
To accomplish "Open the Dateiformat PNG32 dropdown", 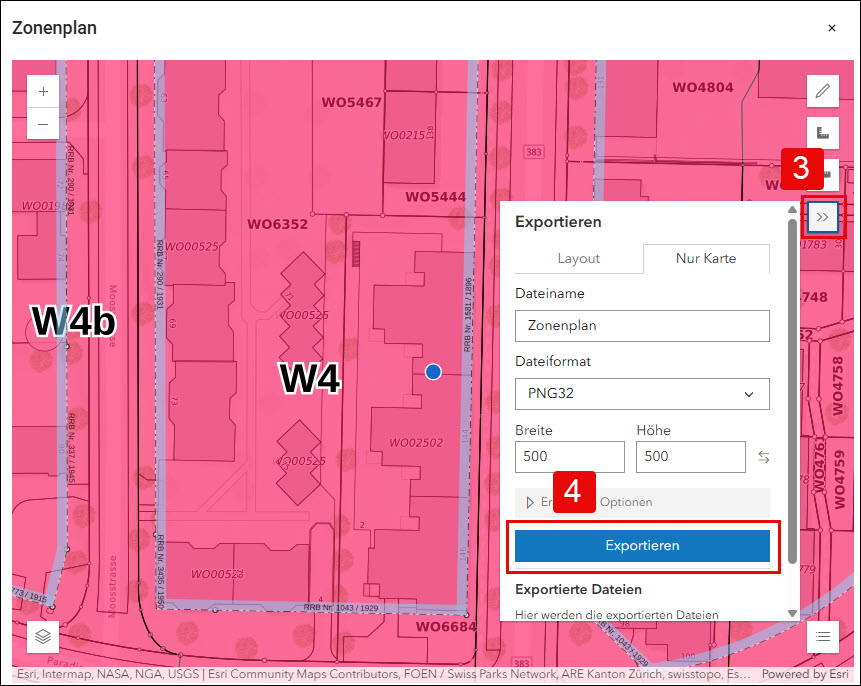I will coord(642,394).
